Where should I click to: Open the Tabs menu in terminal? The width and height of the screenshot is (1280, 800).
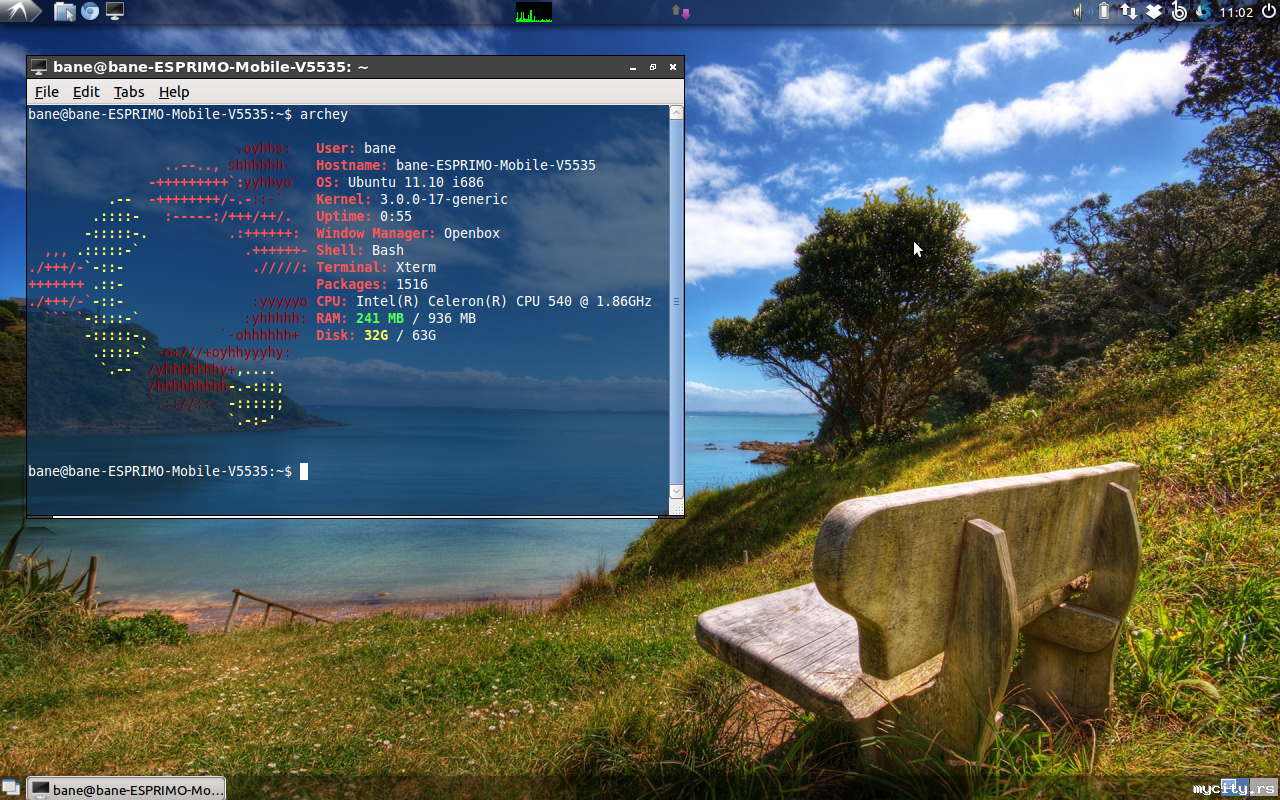[x=129, y=92]
